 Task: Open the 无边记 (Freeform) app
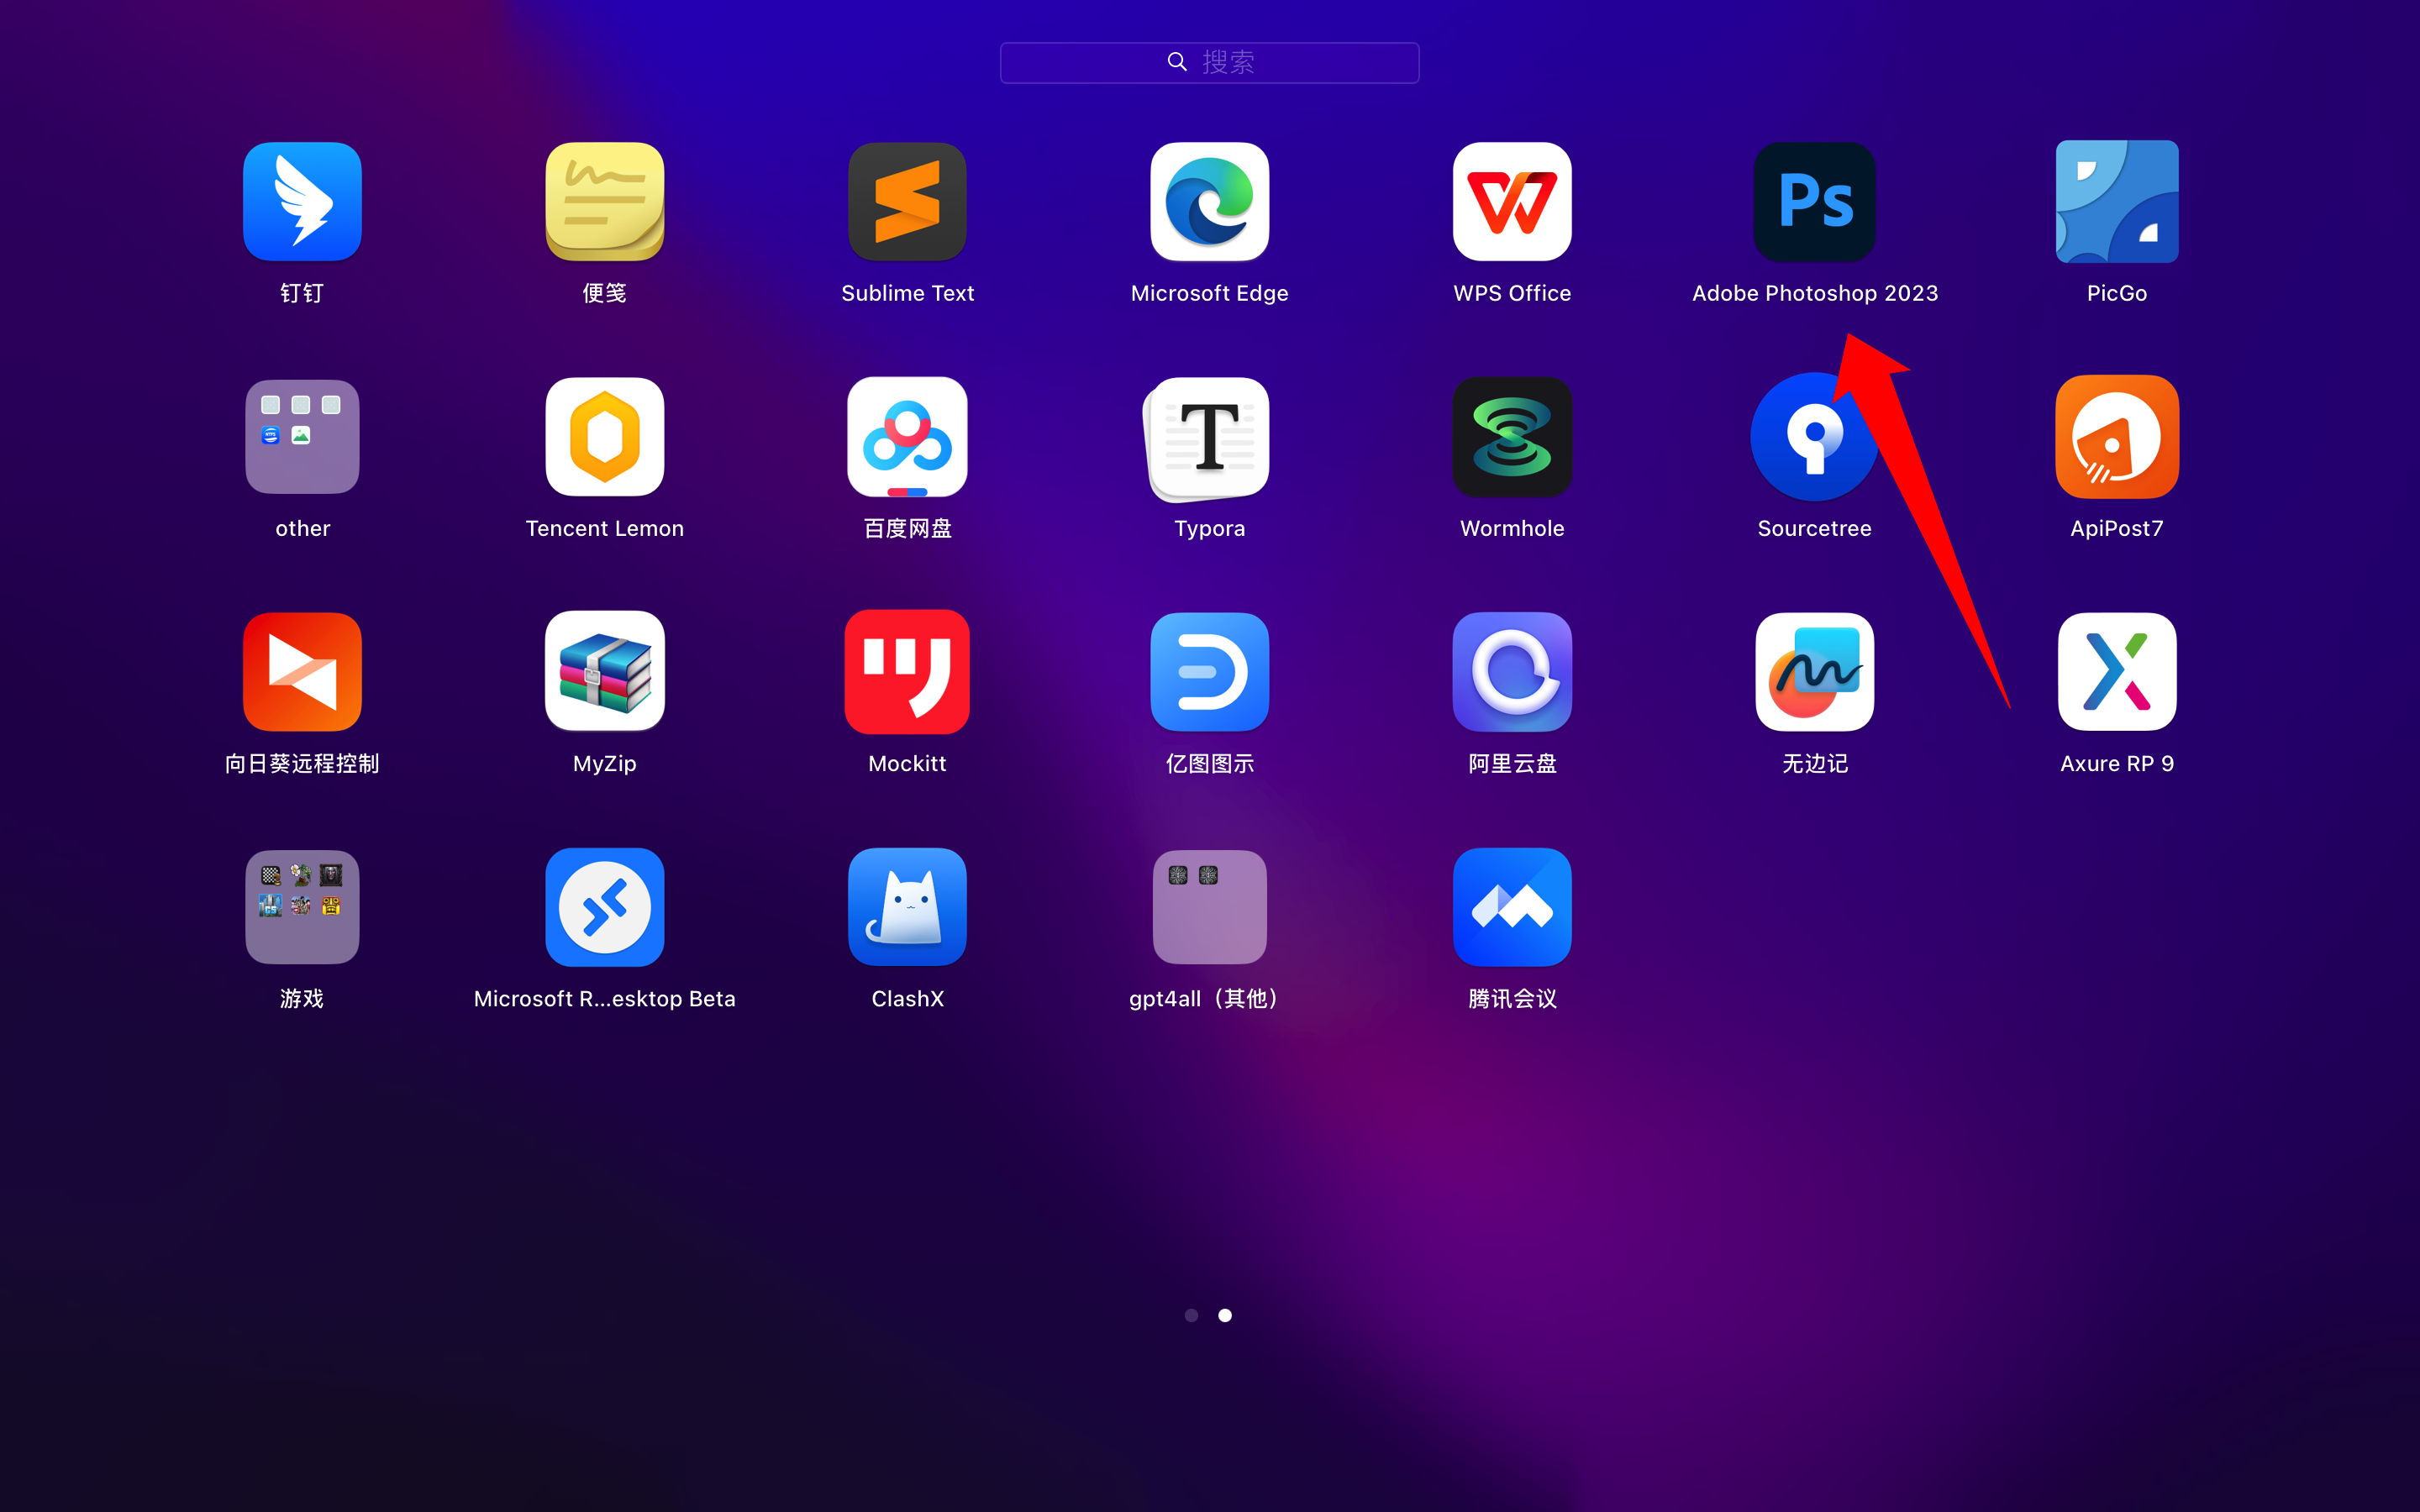pyautogui.click(x=1815, y=672)
